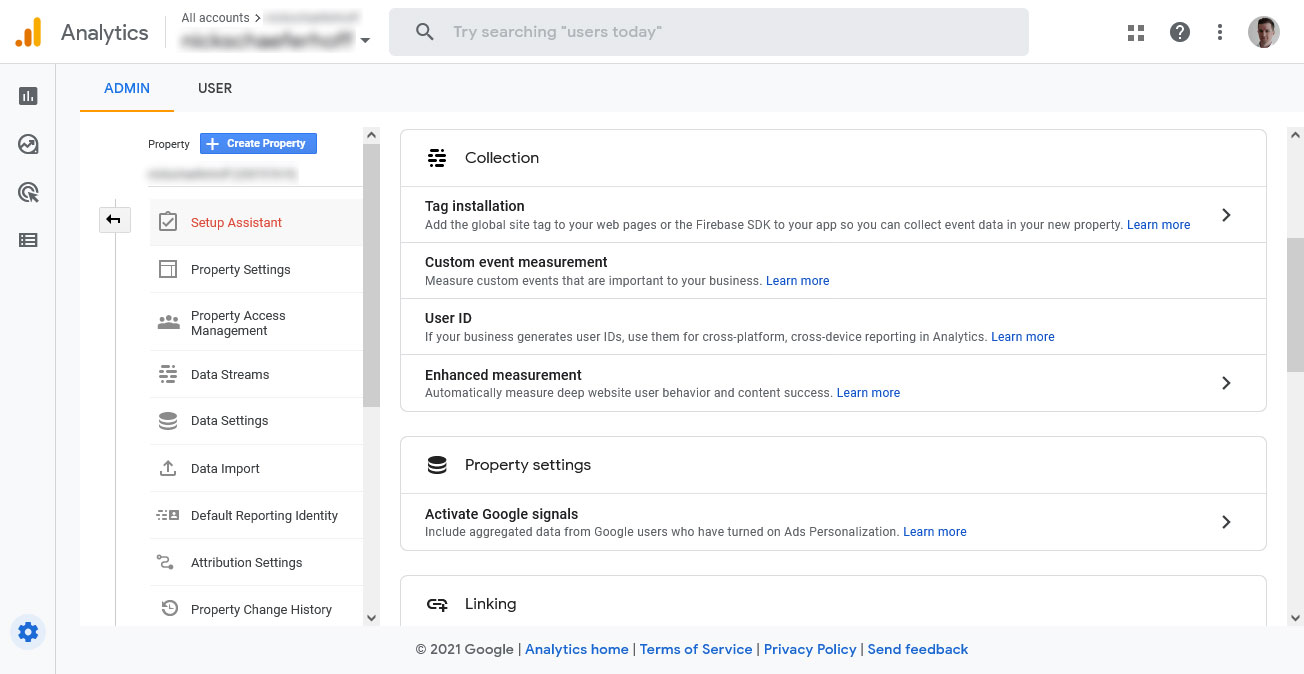The image size is (1304, 674).
Task: Open Learn more link for Google signals
Action: (934, 532)
